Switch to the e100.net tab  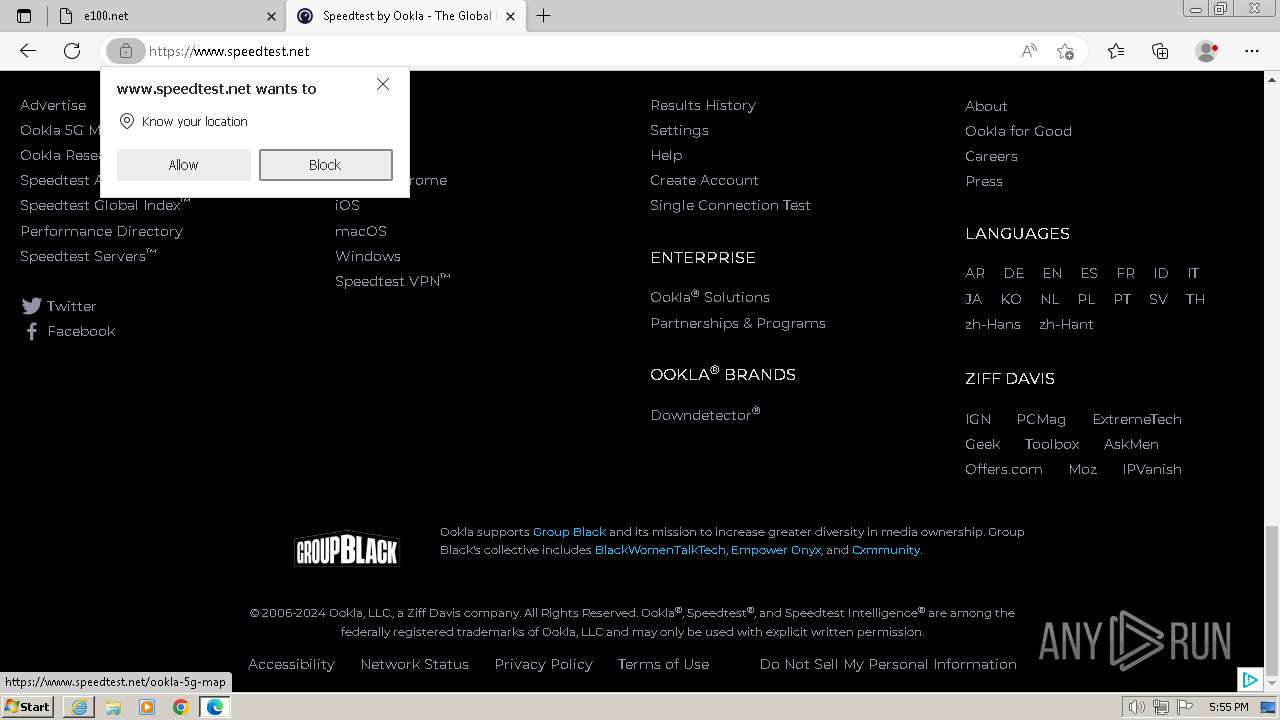[168, 16]
